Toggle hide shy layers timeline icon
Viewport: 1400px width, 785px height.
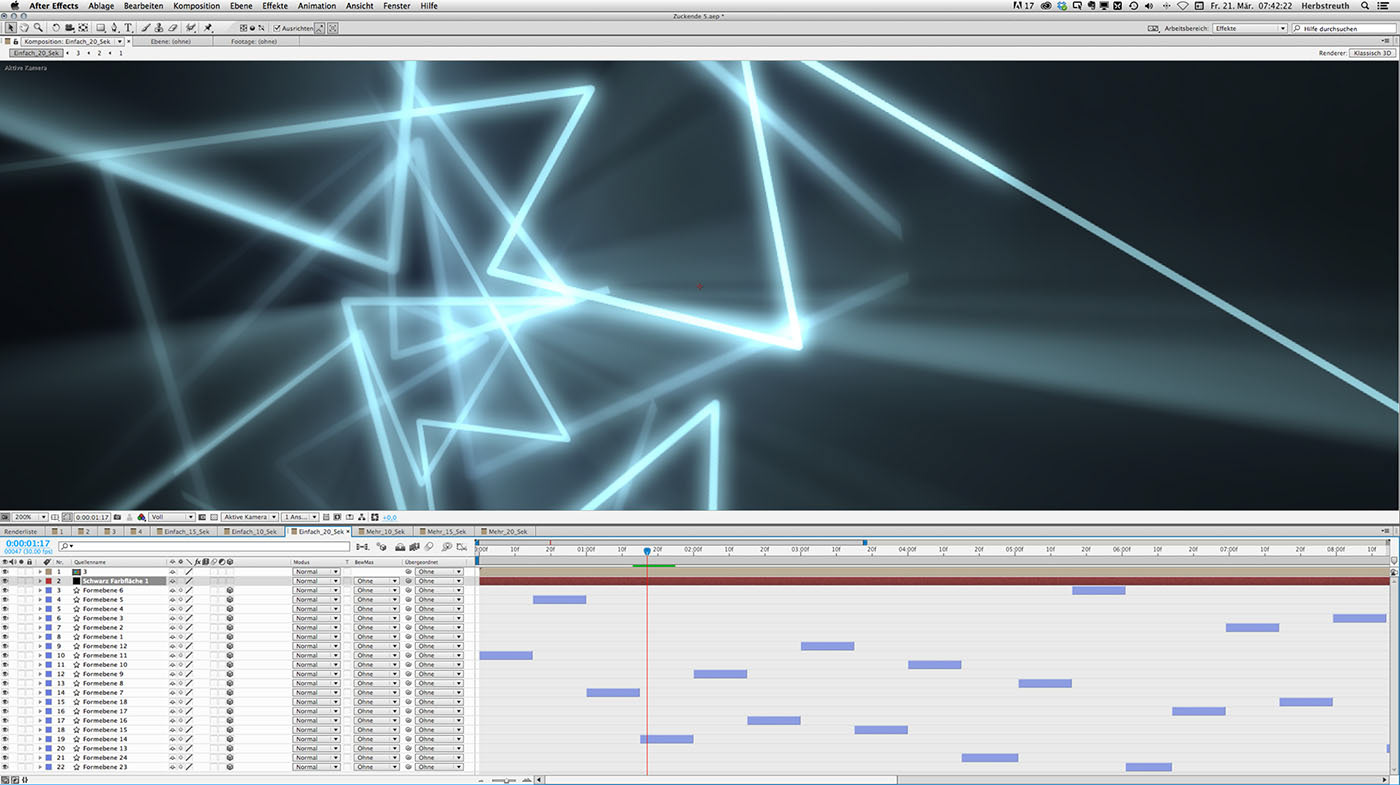pos(400,546)
